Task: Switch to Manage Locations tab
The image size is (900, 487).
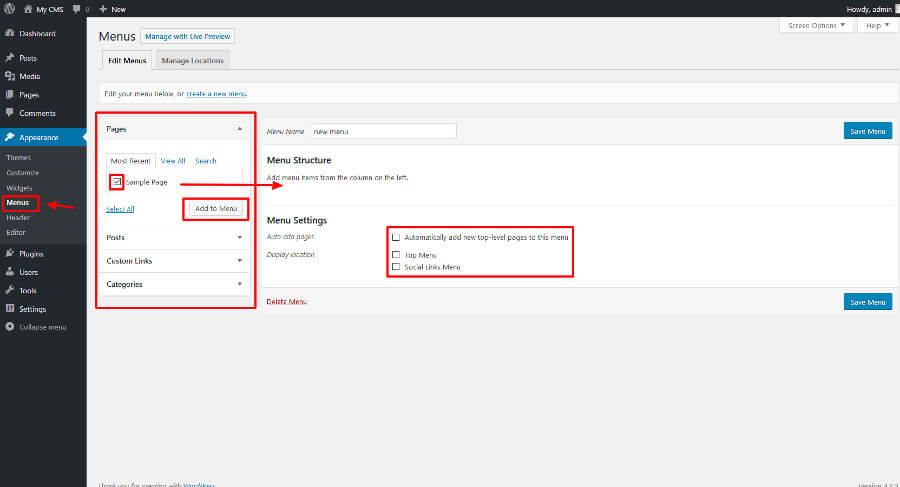Action: [193, 60]
